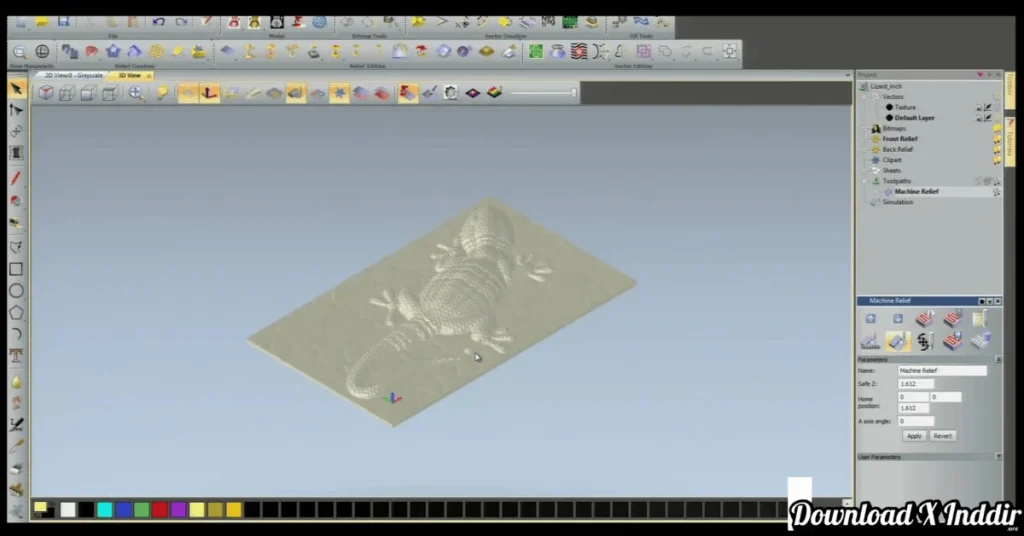Select the arrow Select tool in left toolbar
1024x536 pixels.
(16, 90)
